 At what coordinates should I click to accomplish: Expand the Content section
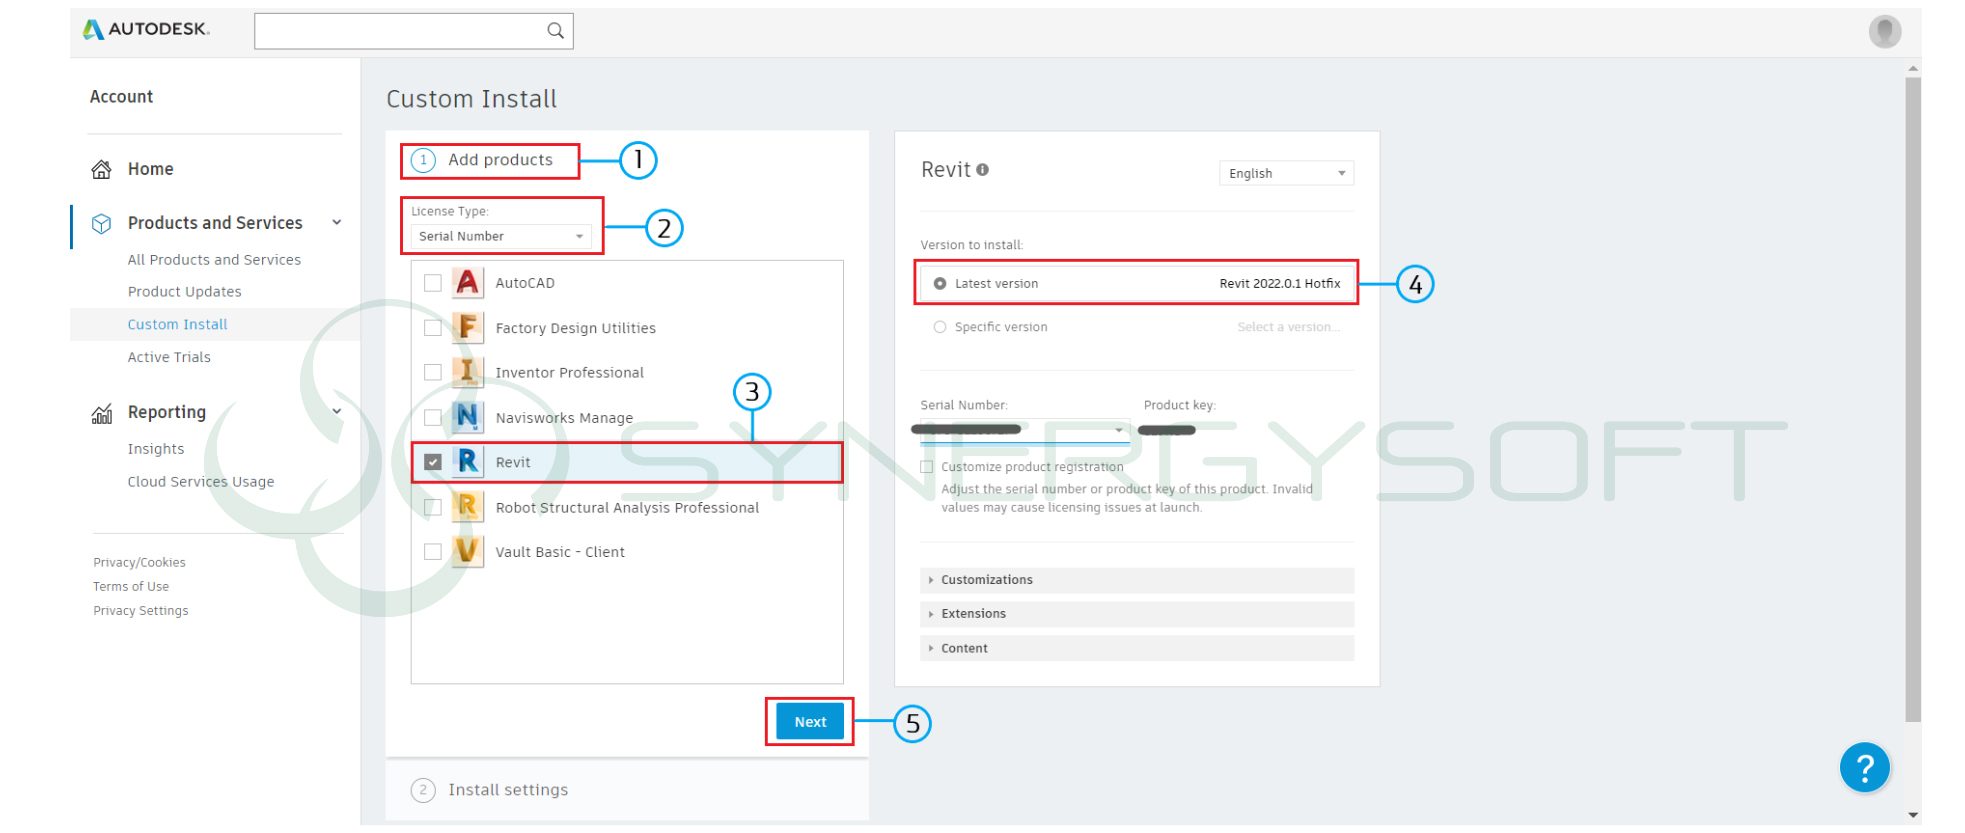(x=1137, y=648)
